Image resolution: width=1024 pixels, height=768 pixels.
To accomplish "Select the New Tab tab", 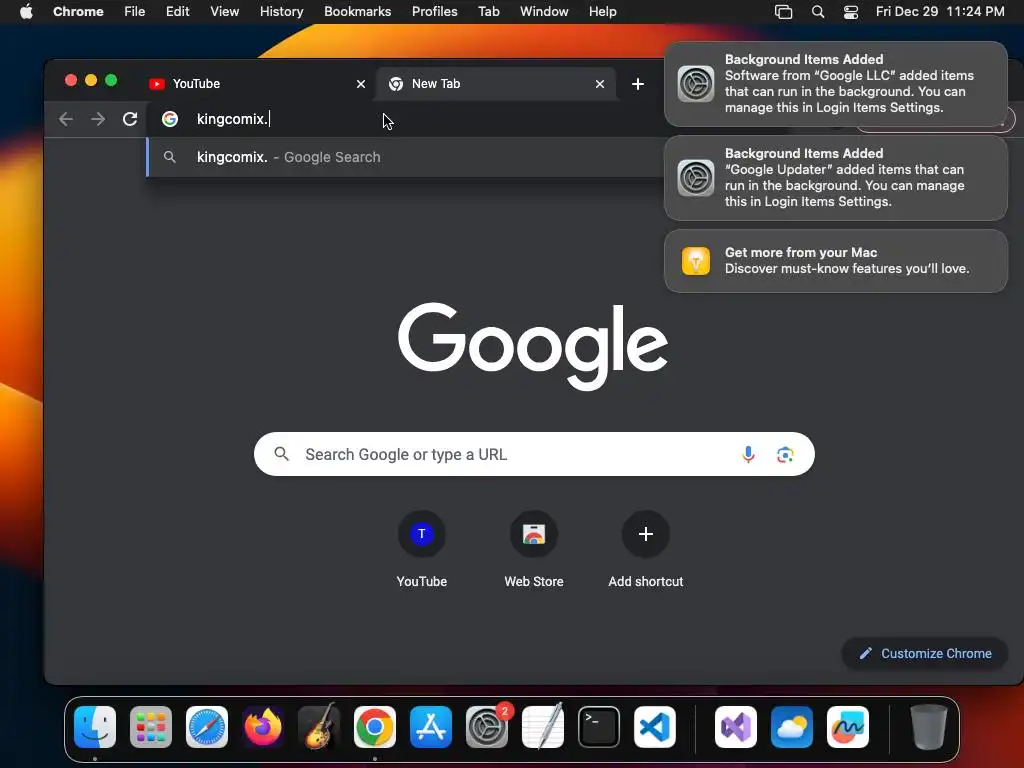I will (495, 84).
